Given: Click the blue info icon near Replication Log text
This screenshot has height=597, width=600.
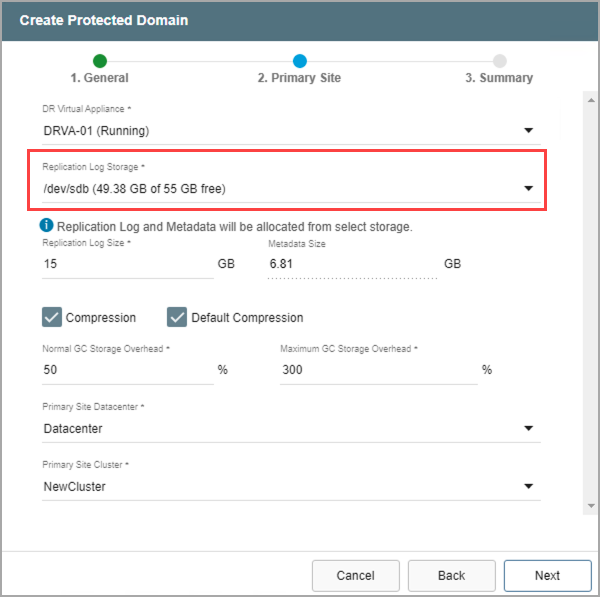Looking at the screenshot, I should 48,226.
